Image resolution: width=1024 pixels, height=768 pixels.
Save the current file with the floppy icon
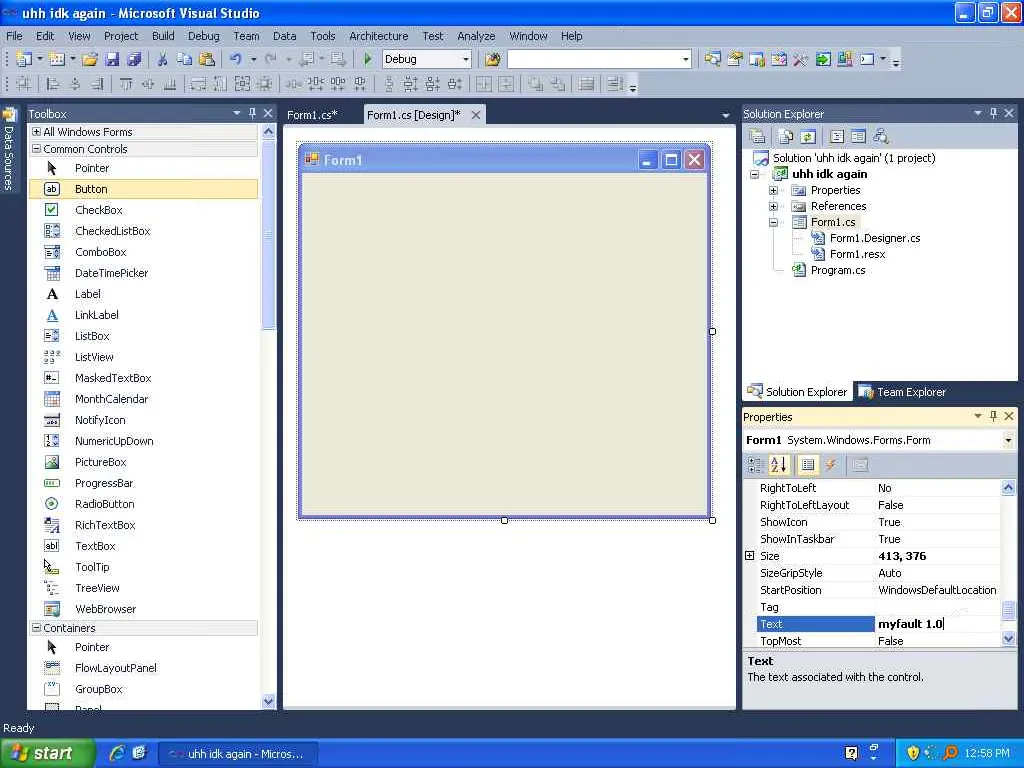pos(112,59)
